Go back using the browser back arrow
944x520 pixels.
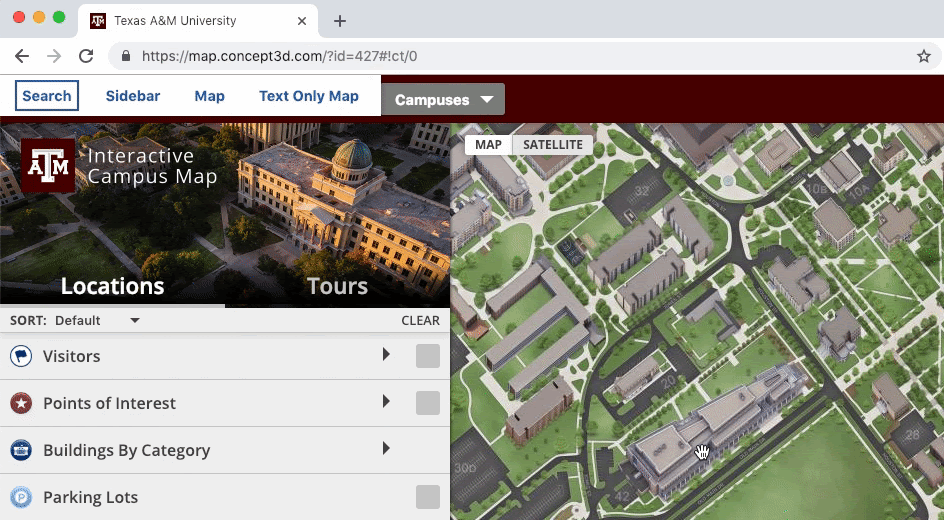click(x=22, y=56)
